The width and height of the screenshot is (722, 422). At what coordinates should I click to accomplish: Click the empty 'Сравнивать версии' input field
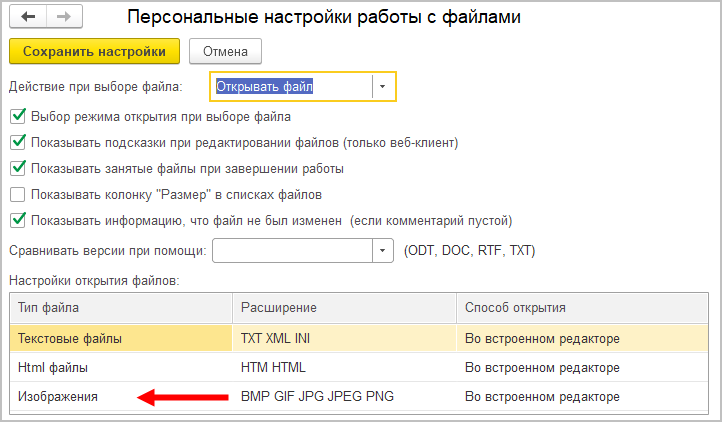pos(292,250)
